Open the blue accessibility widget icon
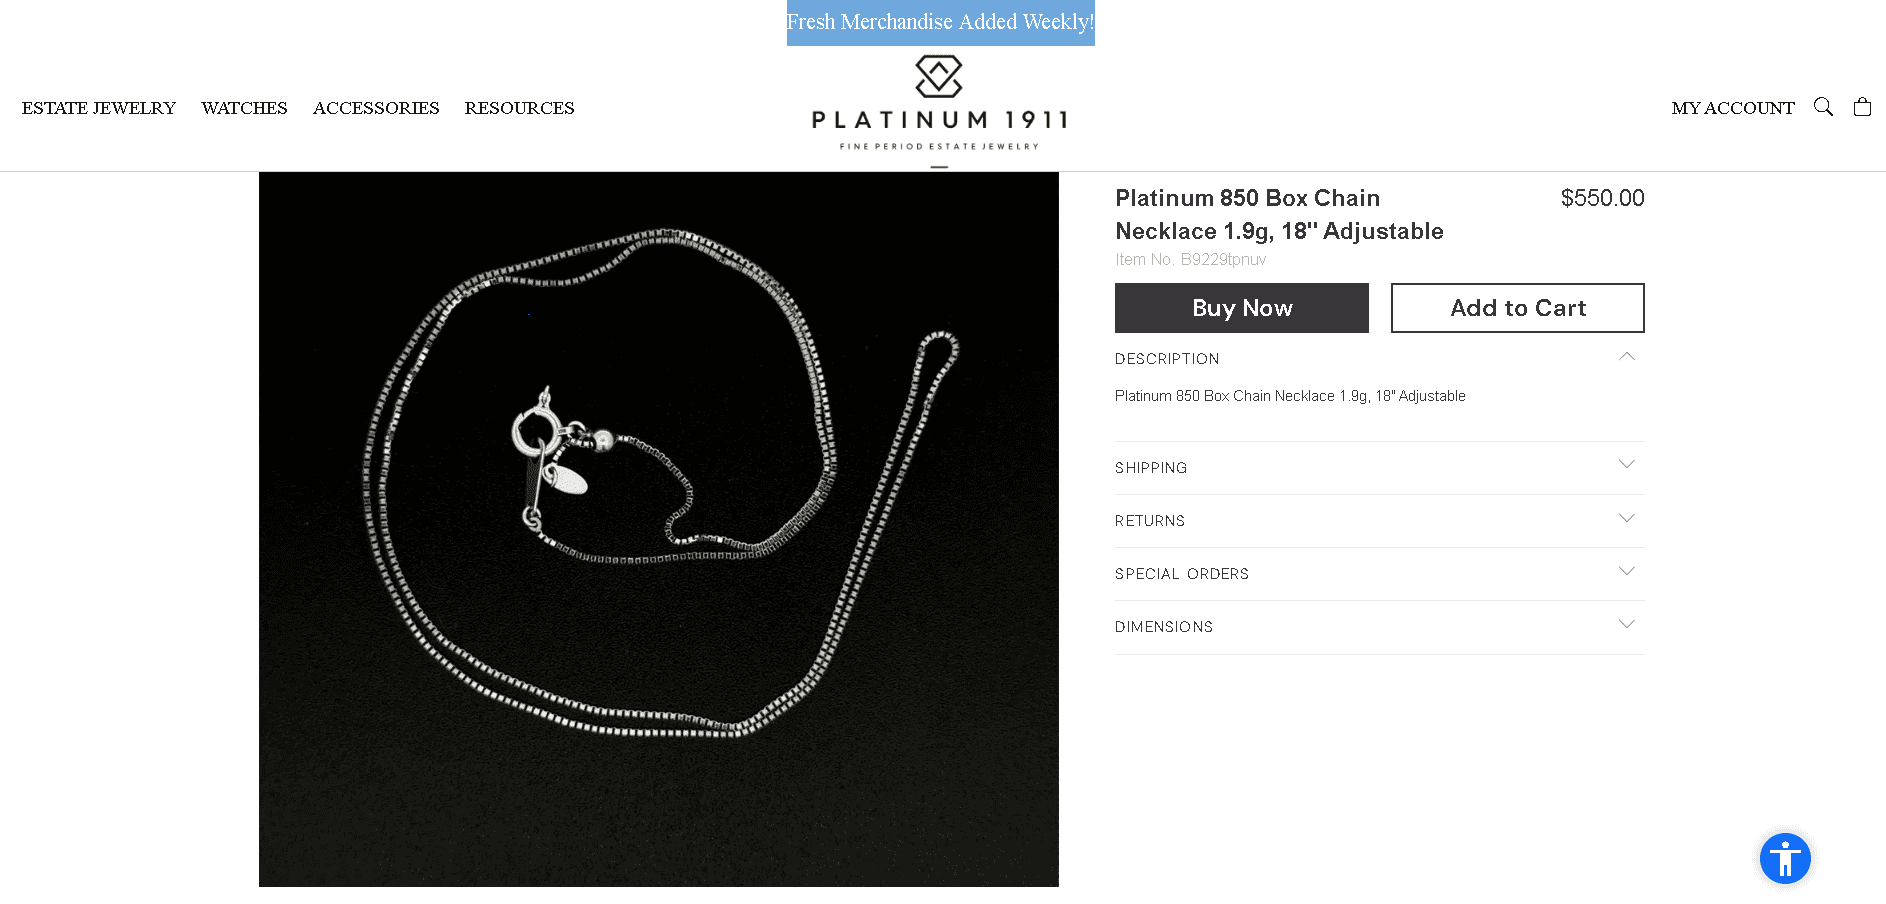 (1785, 858)
